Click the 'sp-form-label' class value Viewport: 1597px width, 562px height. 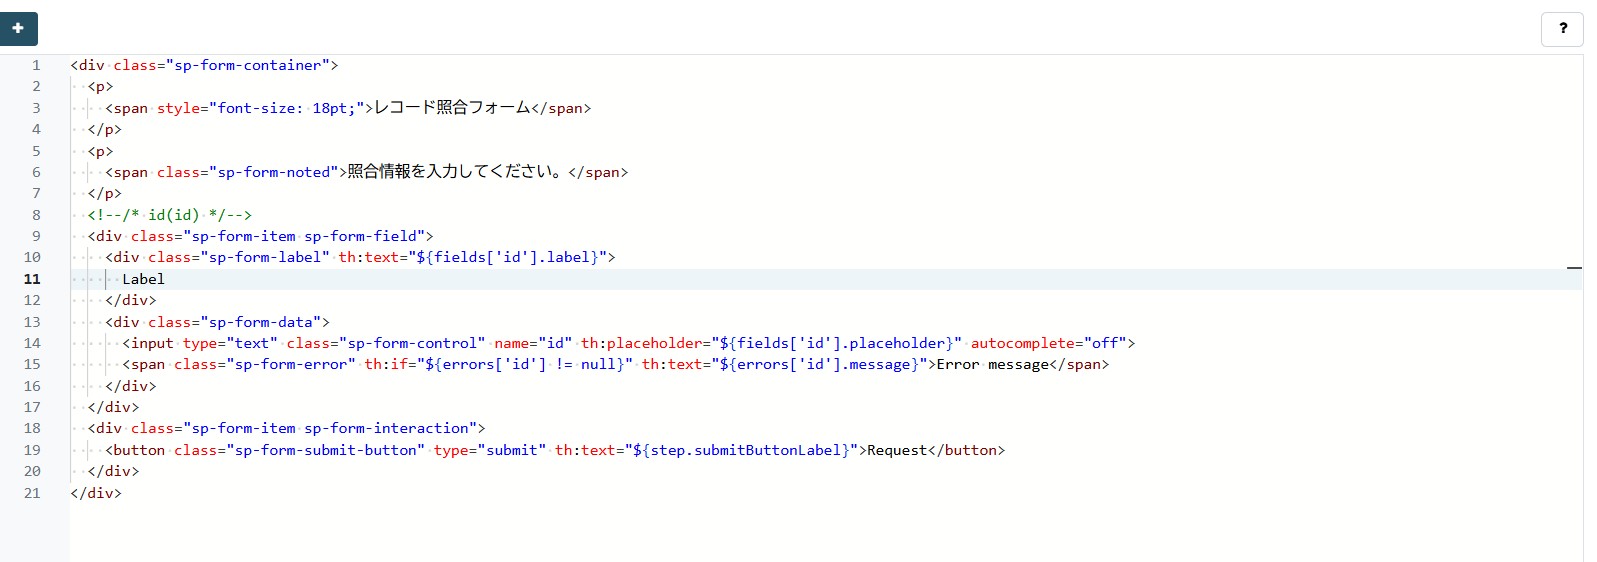(x=265, y=257)
